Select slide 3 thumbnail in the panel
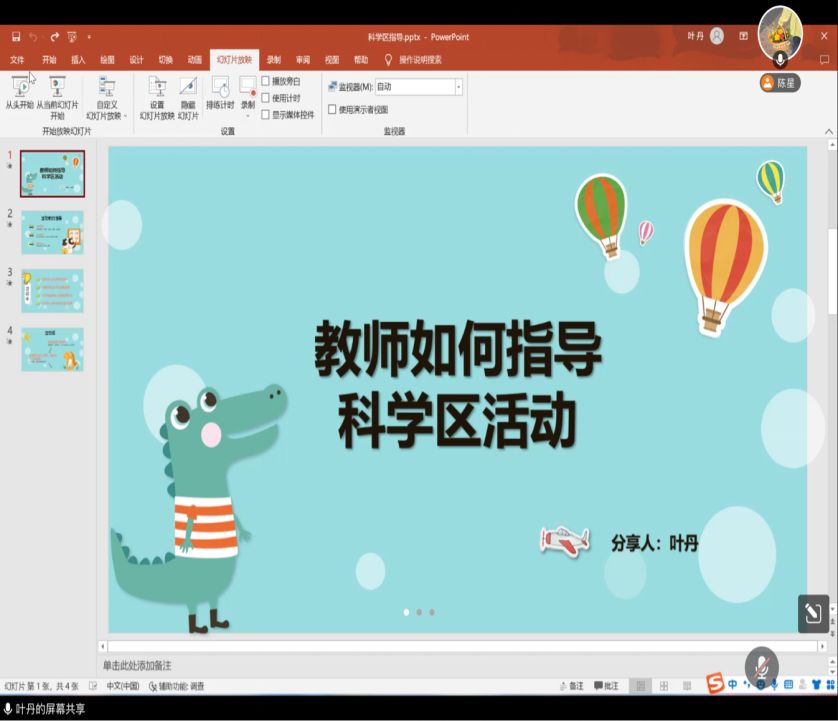Screen dimensions: 838x721 pyautogui.click(x=52, y=290)
